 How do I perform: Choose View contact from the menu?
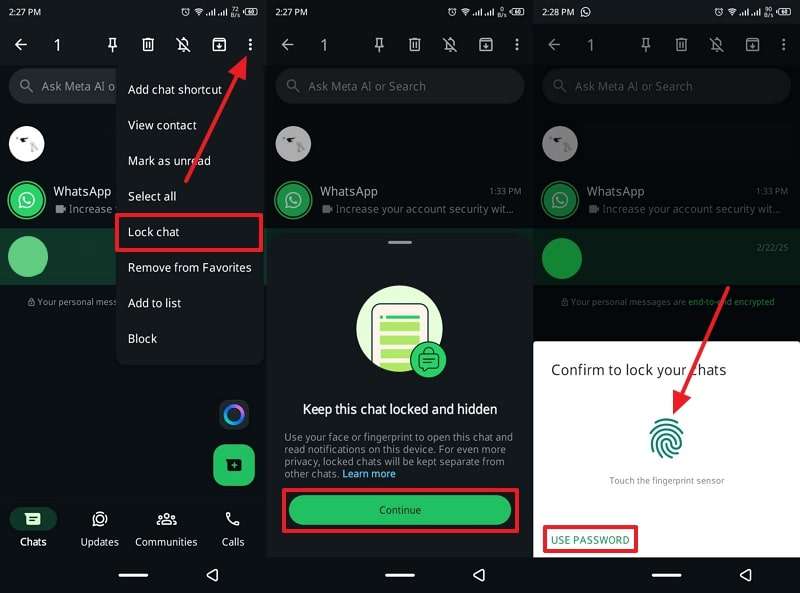coord(162,125)
